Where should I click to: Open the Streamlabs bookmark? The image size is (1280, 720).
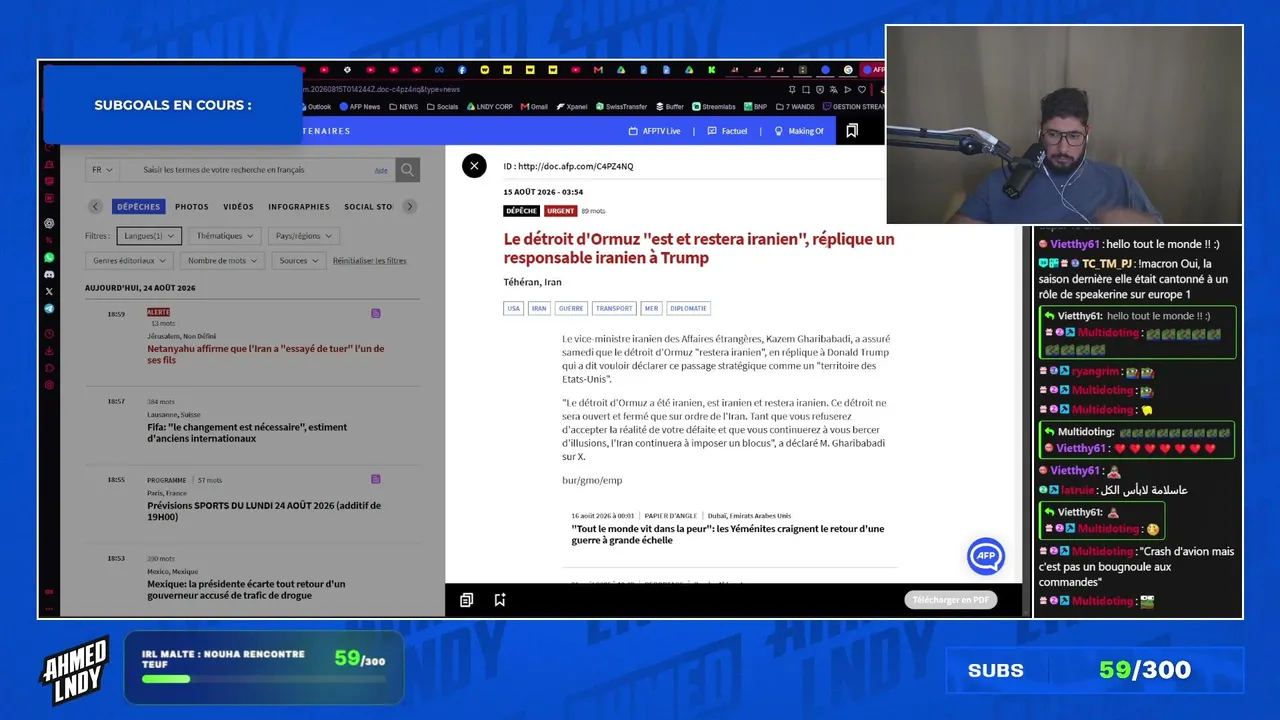click(x=714, y=107)
